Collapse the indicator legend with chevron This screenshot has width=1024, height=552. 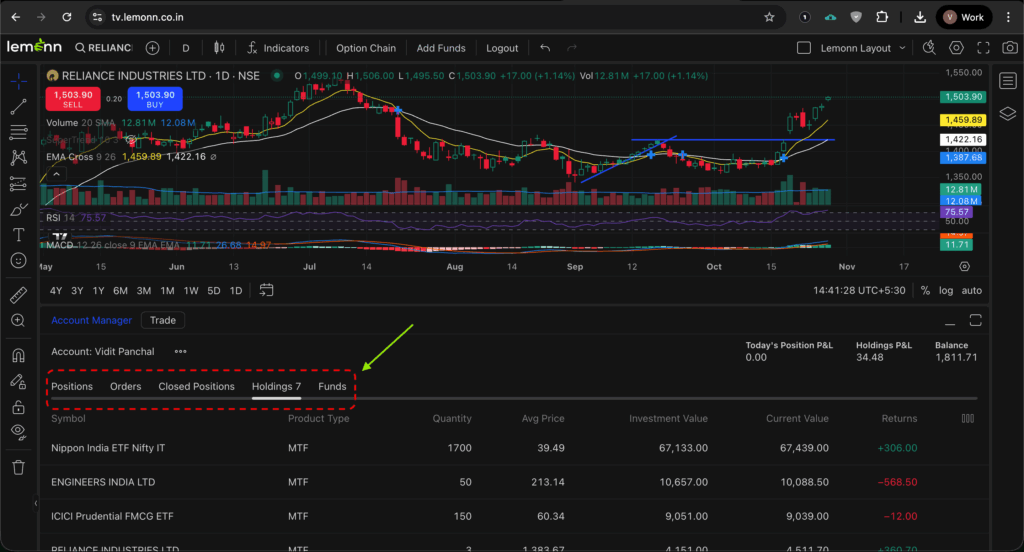pos(57,174)
